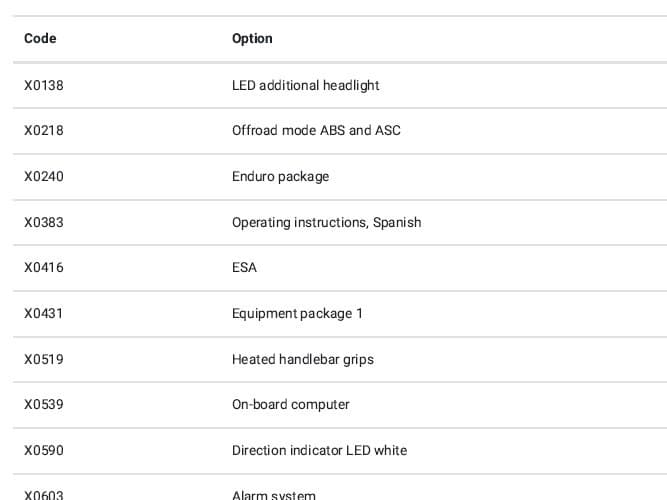667x500 pixels.
Task: Select Heated handlebar grips entry
Action: pos(302,359)
